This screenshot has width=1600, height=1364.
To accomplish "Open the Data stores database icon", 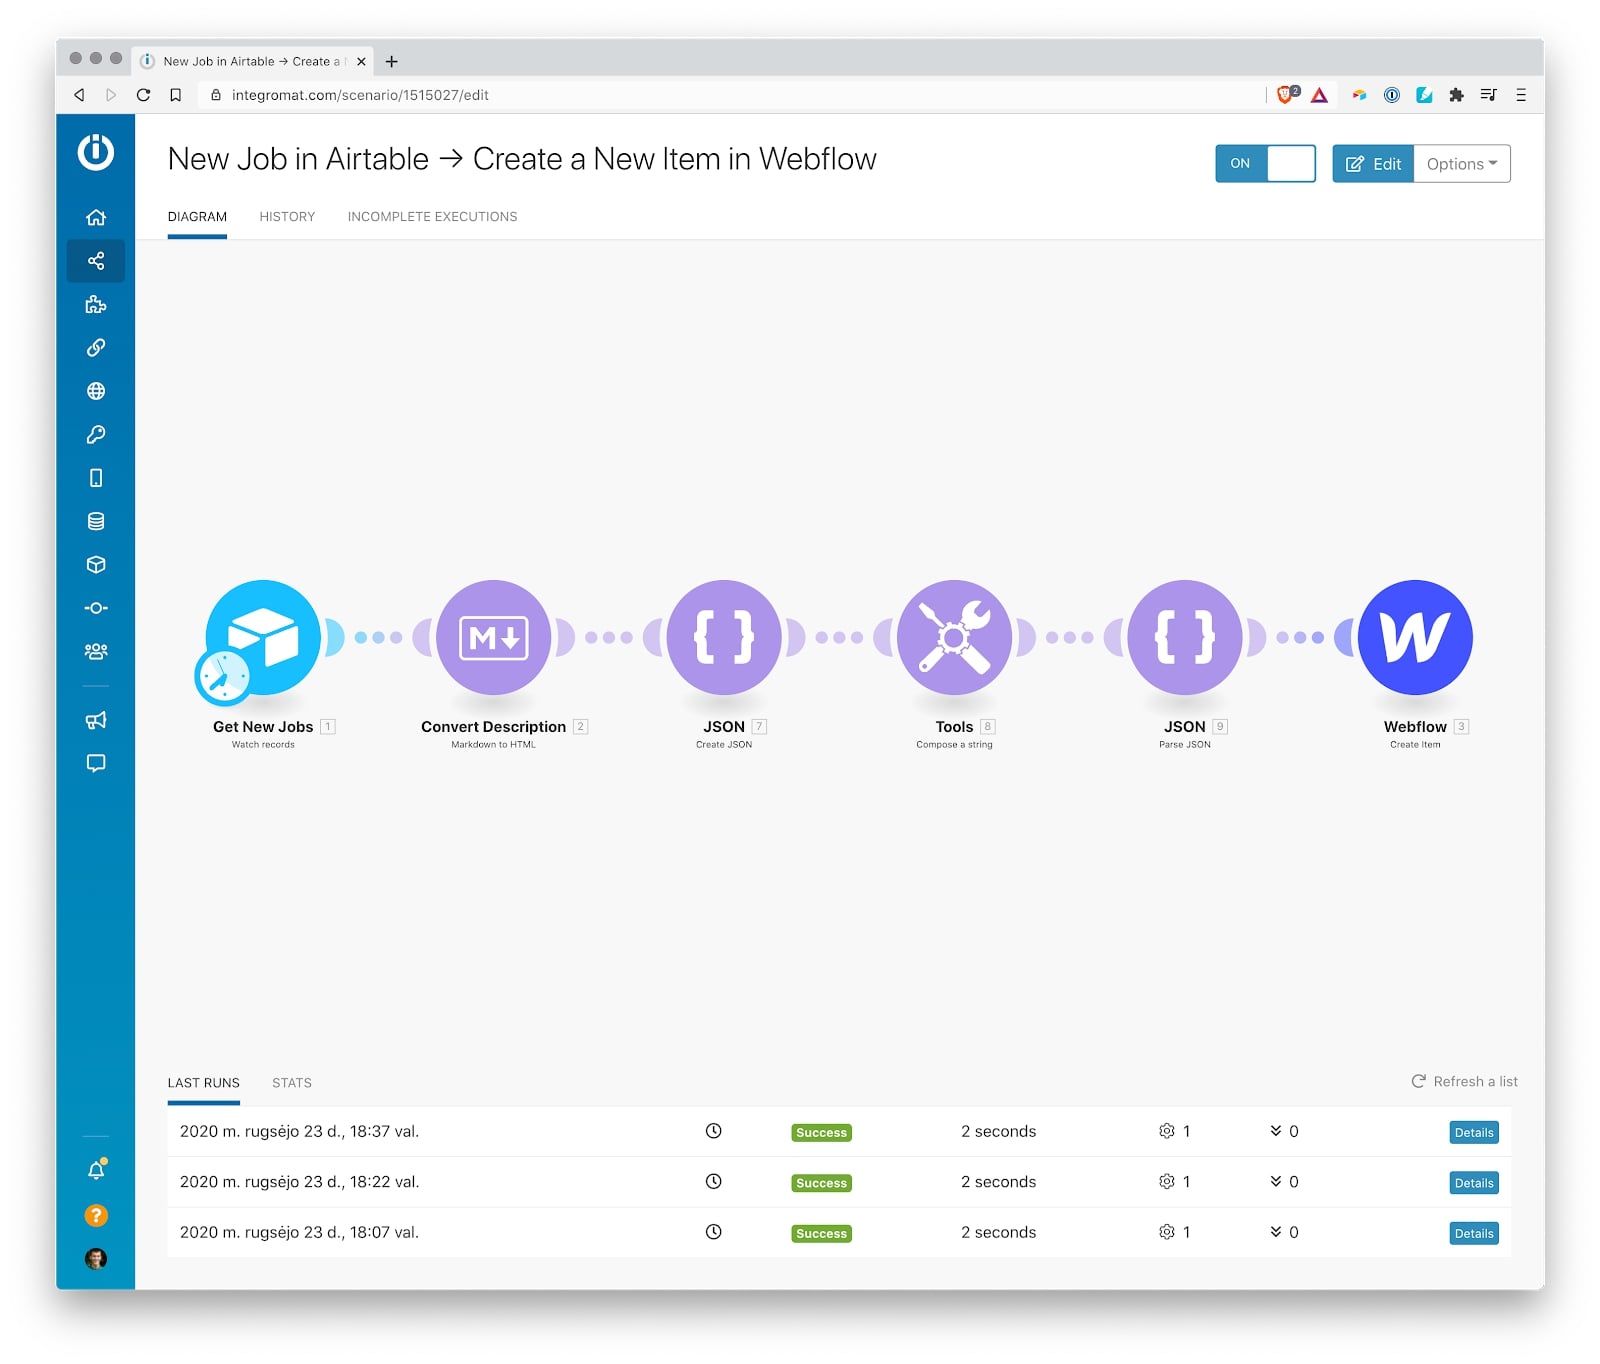I will (x=96, y=521).
